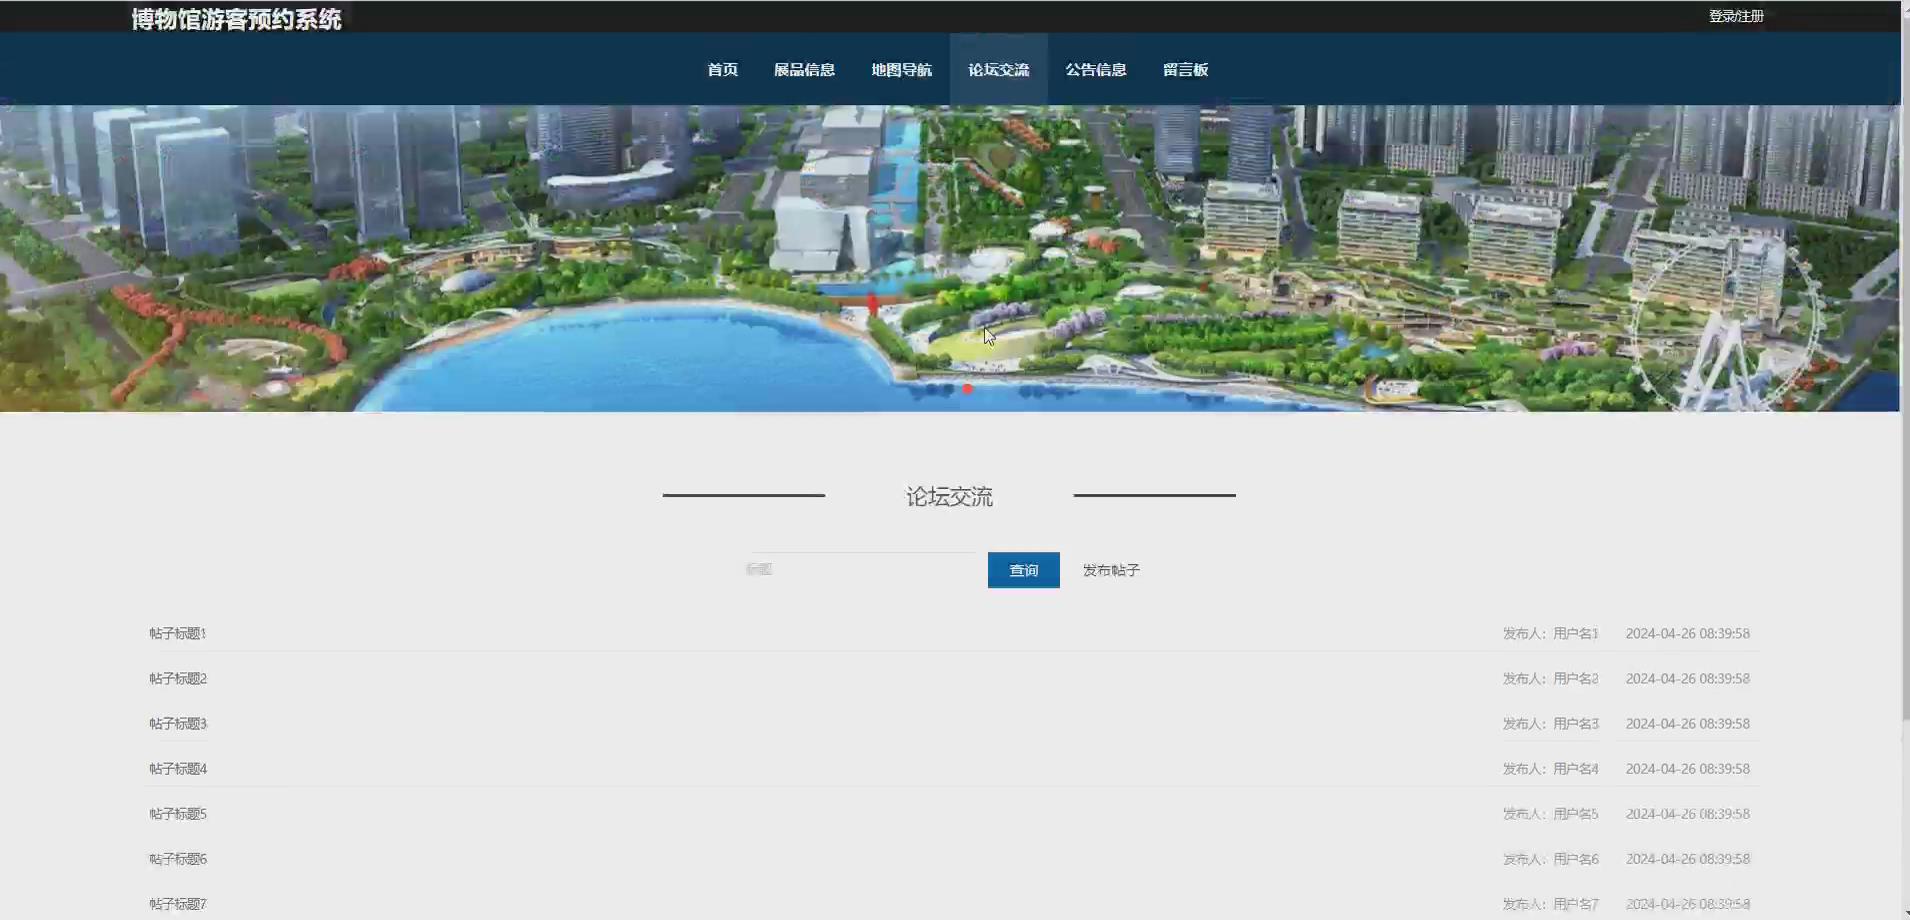Click poster text 发布人：用户名4

click(x=1550, y=768)
